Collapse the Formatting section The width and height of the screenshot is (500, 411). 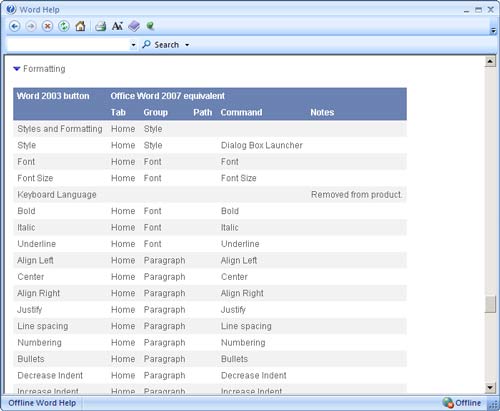pos(17,69)
